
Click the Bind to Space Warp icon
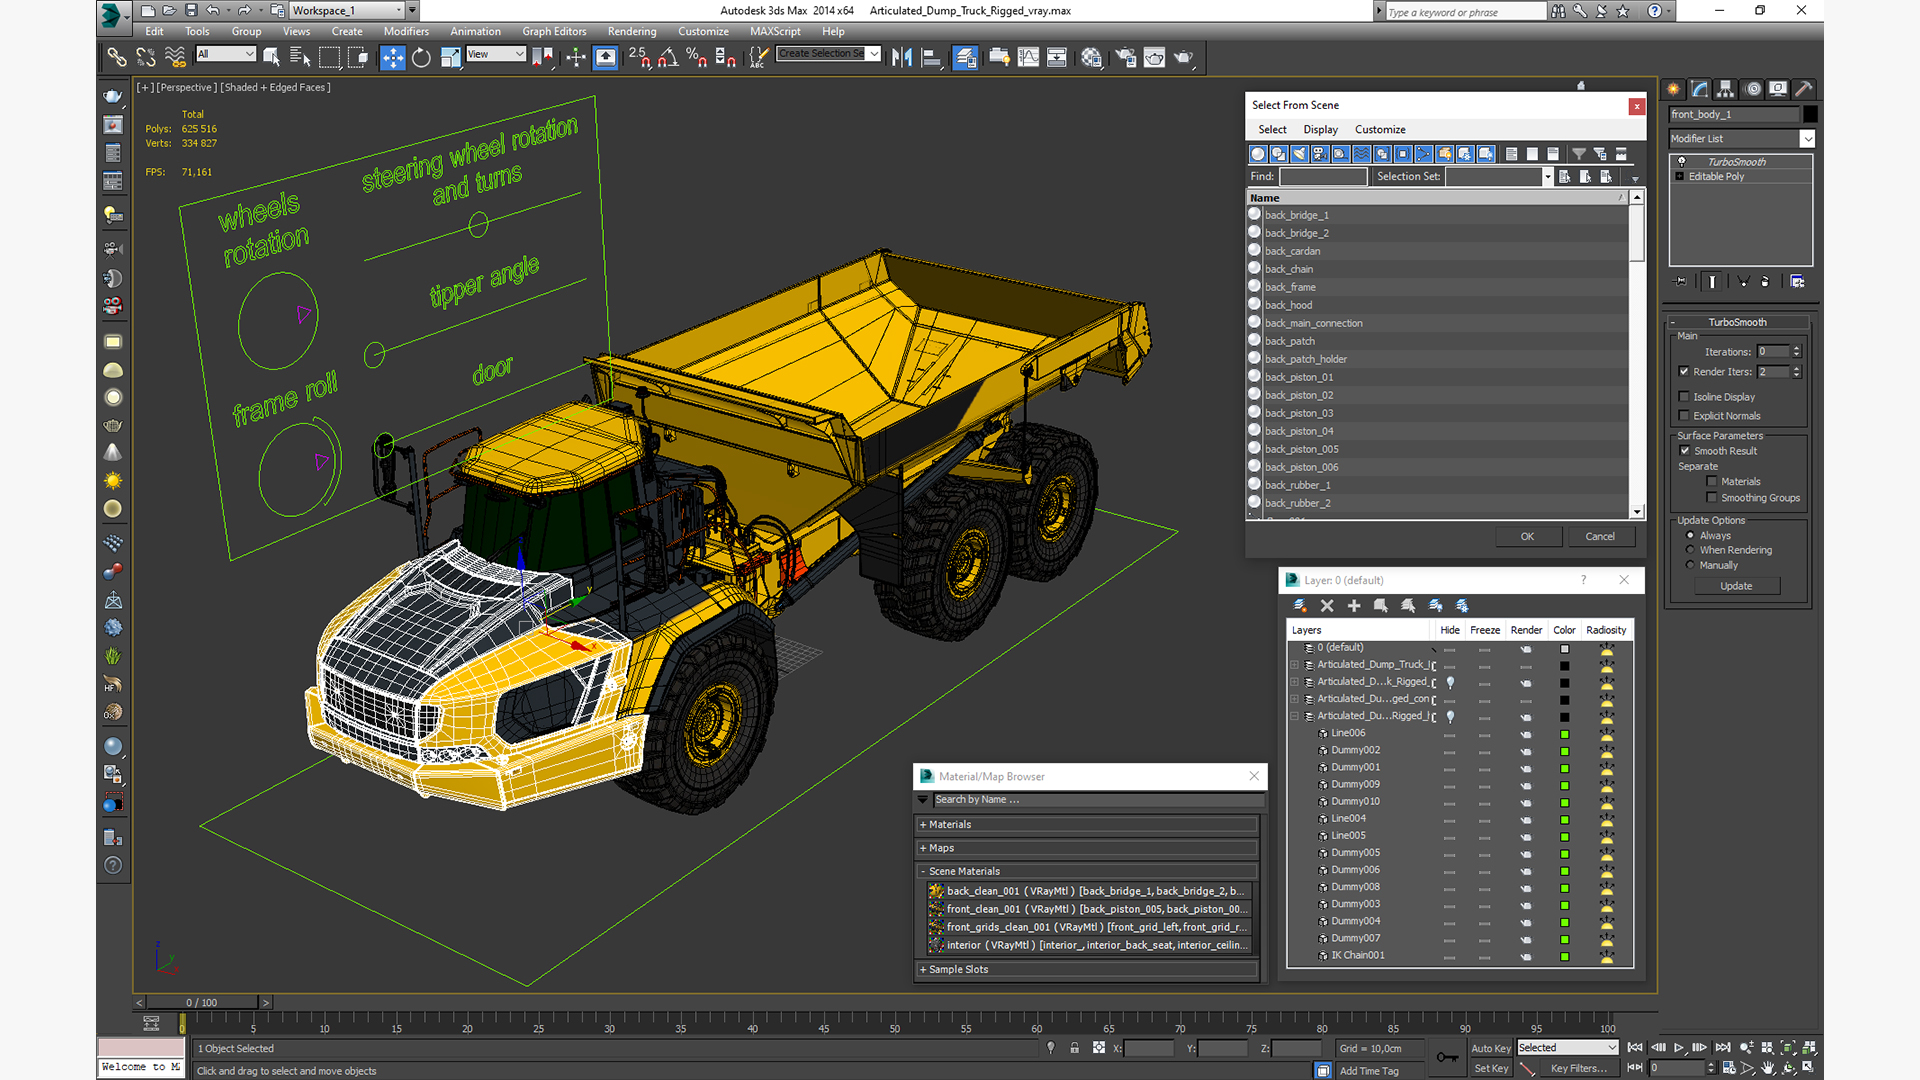(175, 57)
